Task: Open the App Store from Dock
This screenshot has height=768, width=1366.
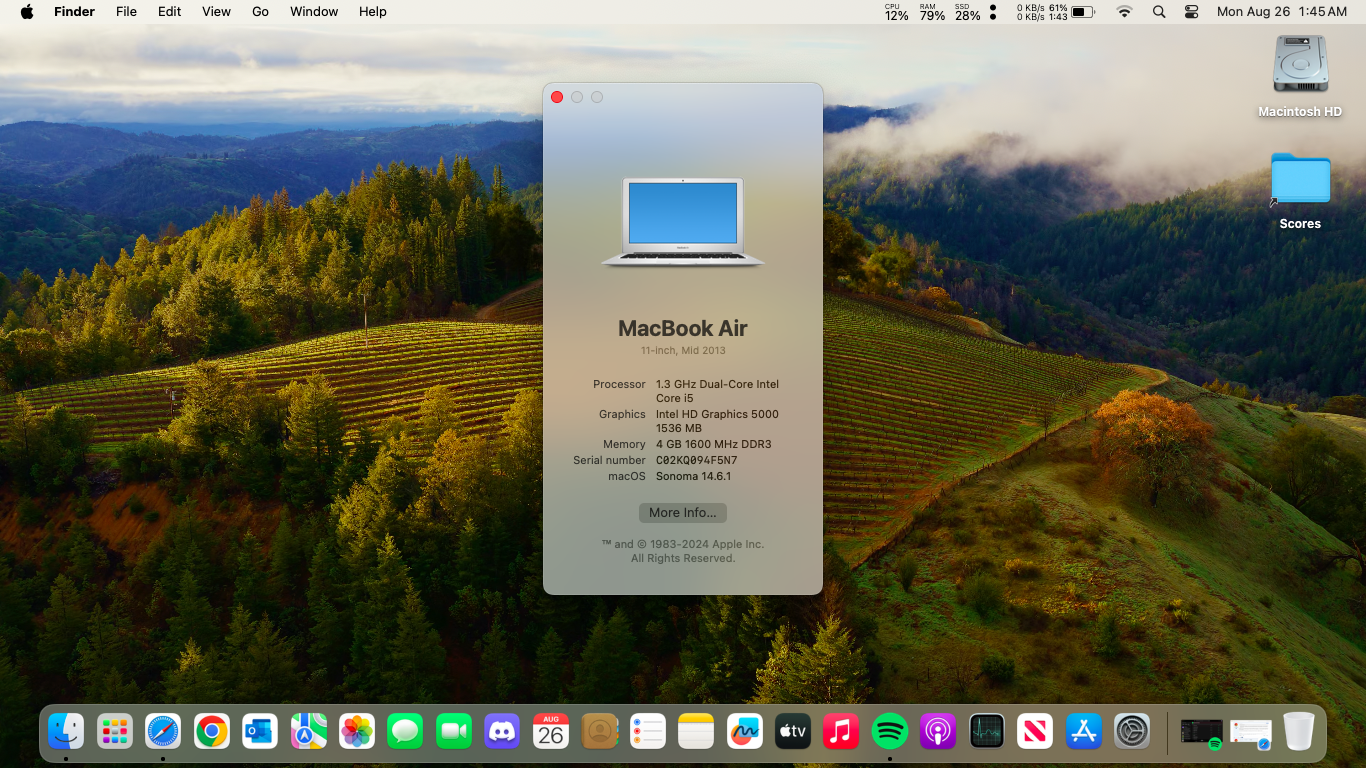Action: pos(1083,732)
